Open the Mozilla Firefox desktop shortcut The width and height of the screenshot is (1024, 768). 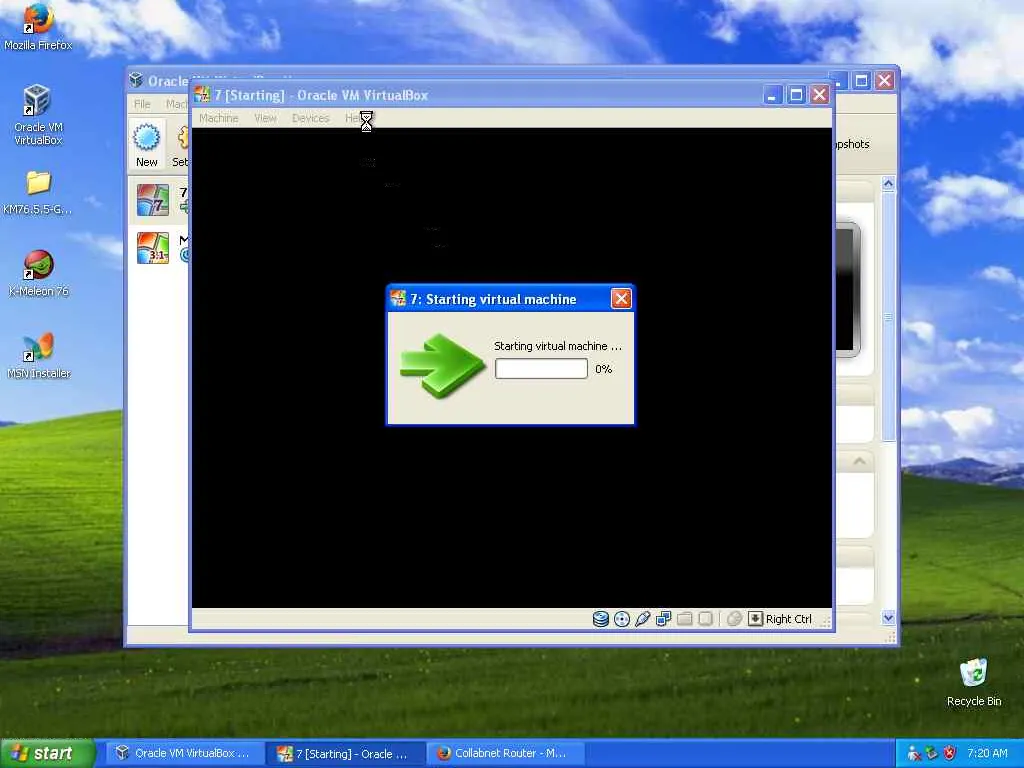[x=38, y=27]
